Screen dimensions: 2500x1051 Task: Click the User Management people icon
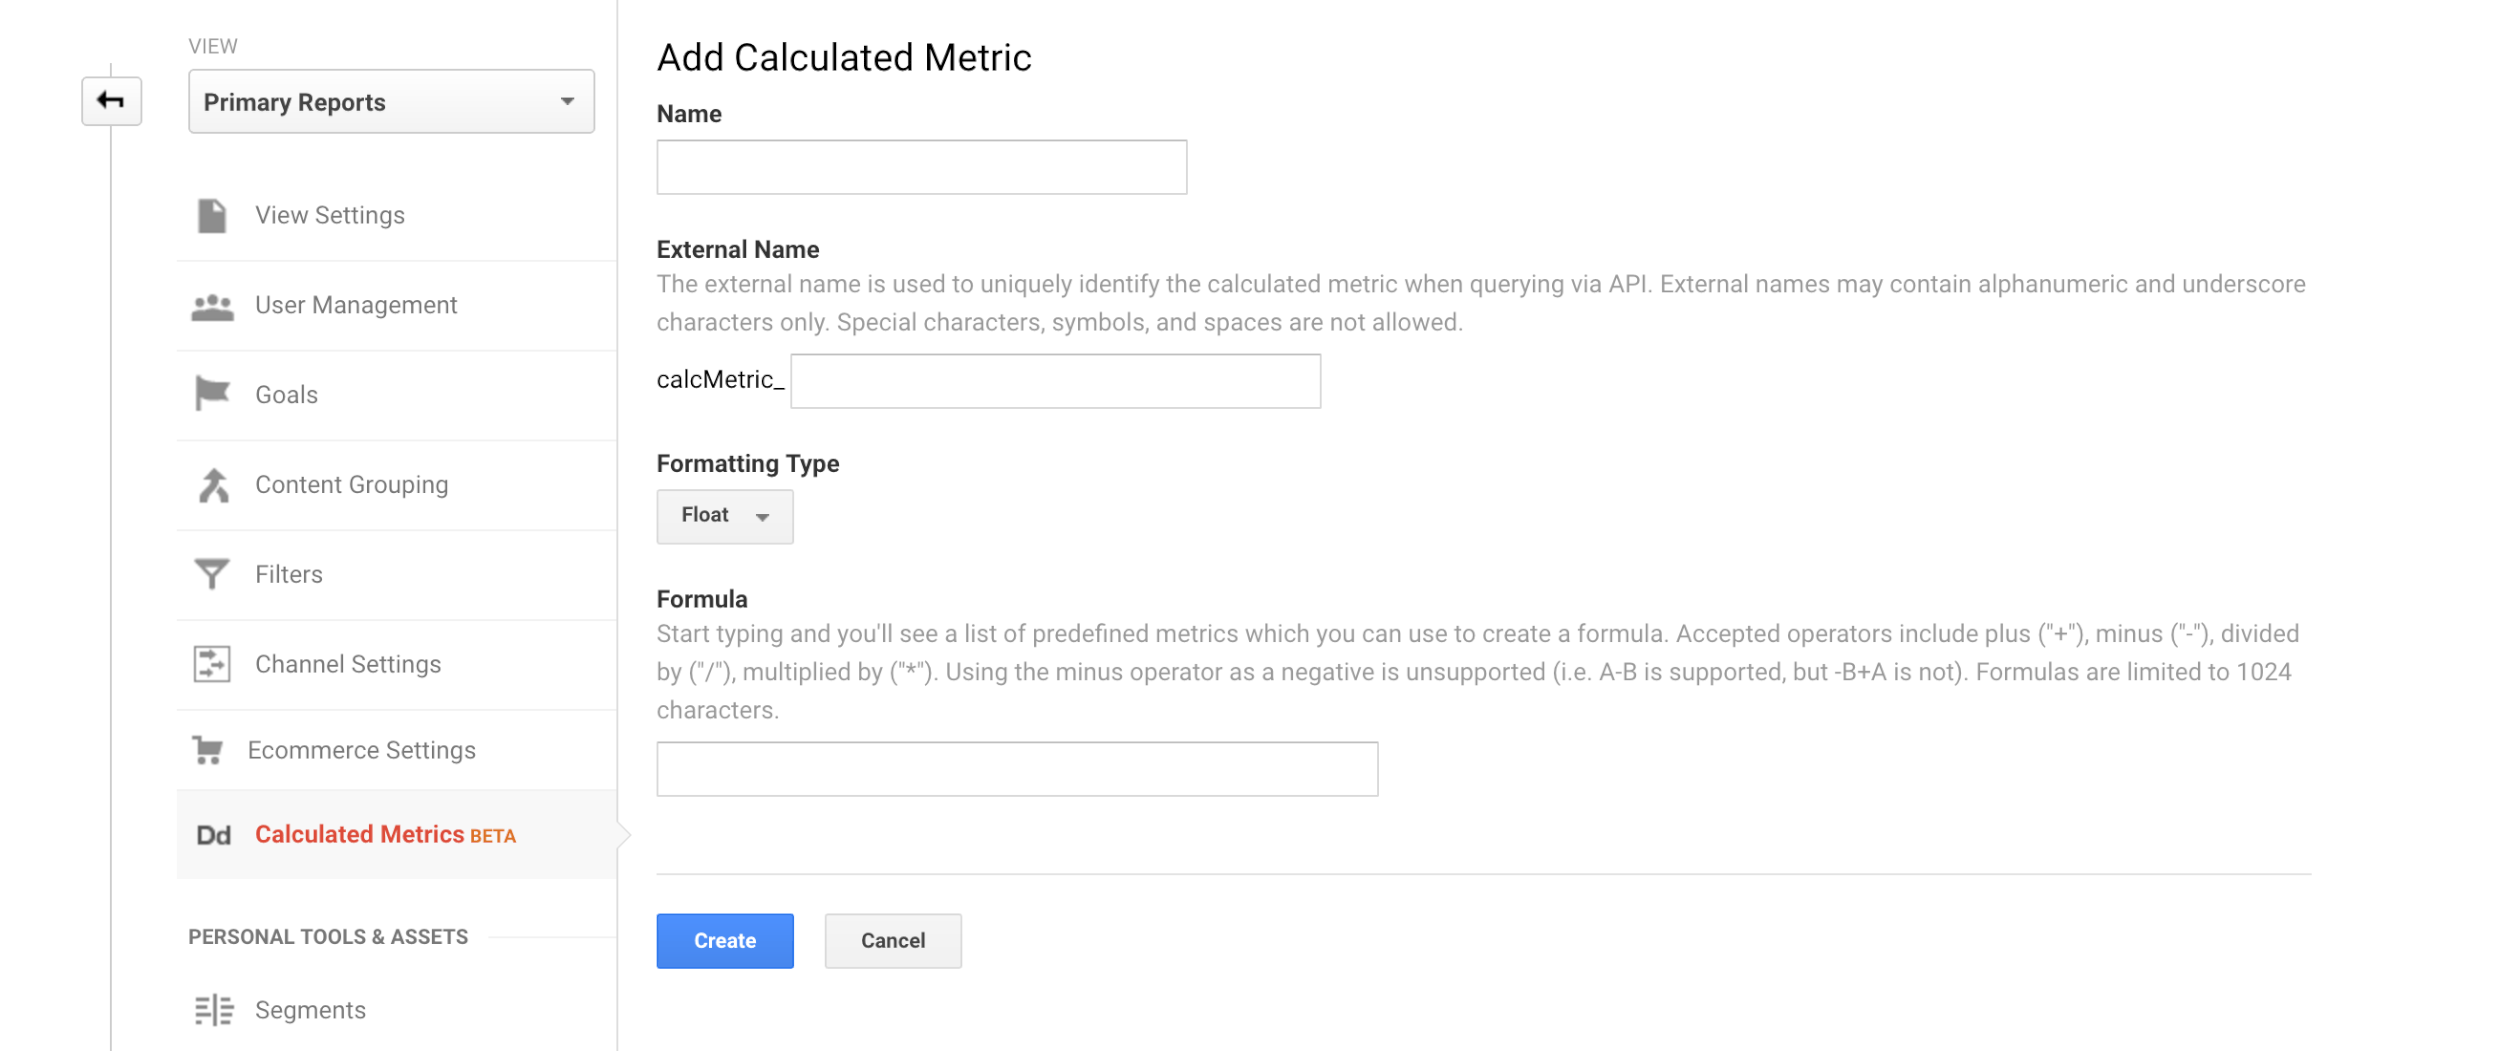pos(212,306)
